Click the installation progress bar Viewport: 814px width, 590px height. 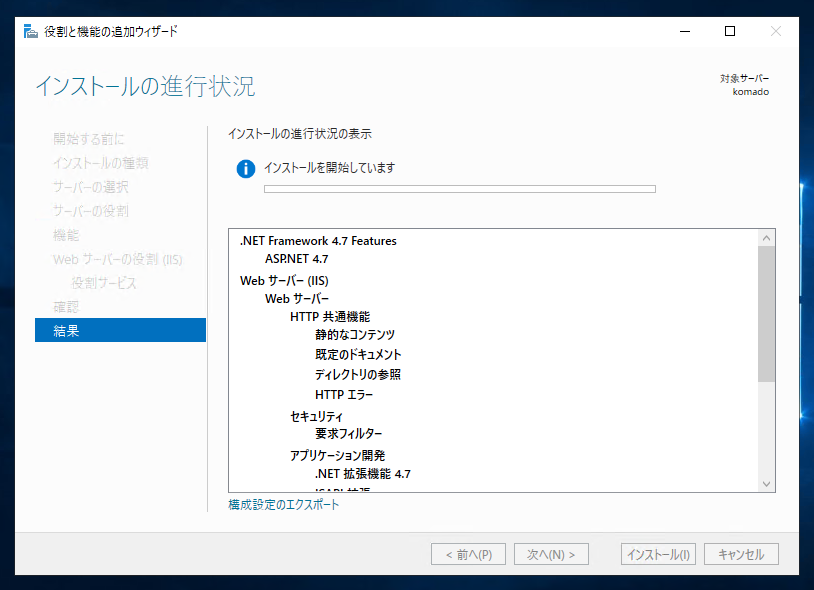459,189
